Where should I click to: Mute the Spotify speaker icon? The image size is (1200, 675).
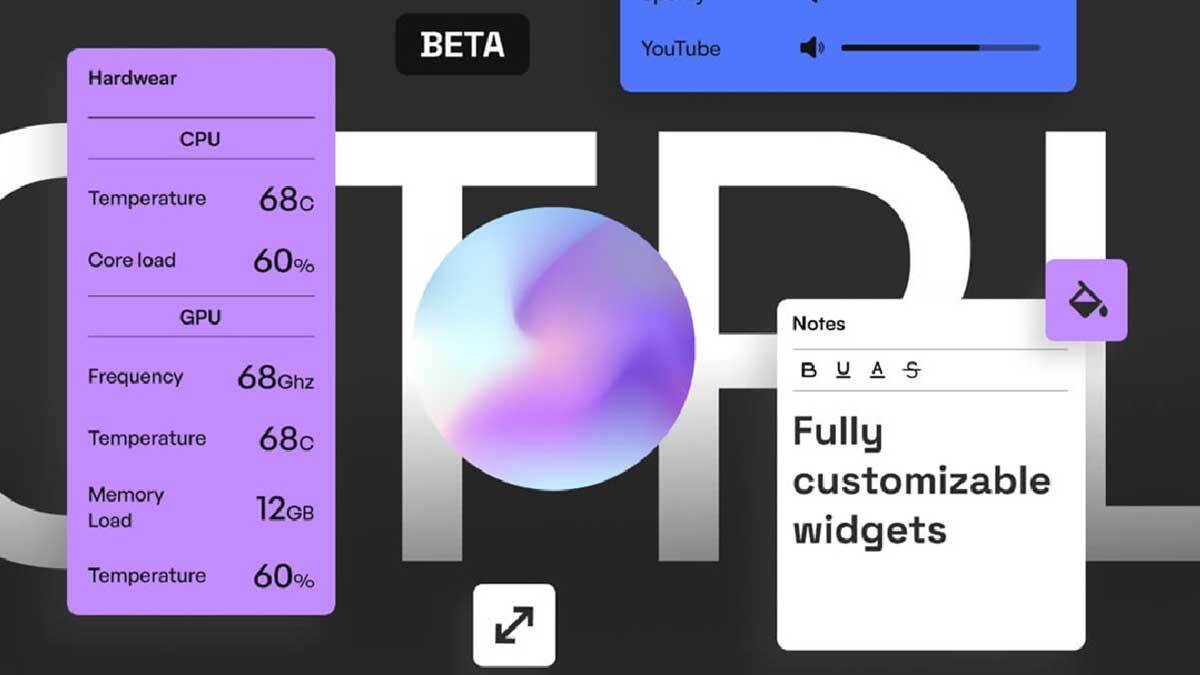tap(812, 4)
